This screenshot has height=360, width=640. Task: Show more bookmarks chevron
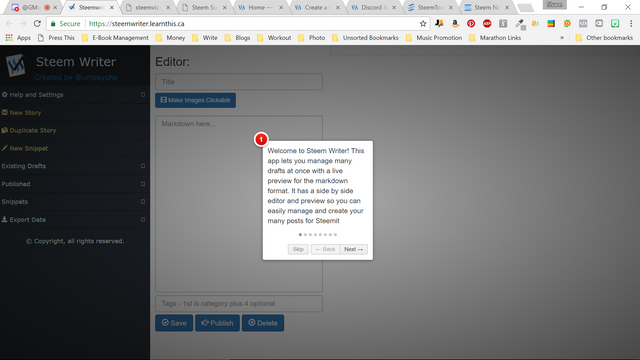pos(562,38)
